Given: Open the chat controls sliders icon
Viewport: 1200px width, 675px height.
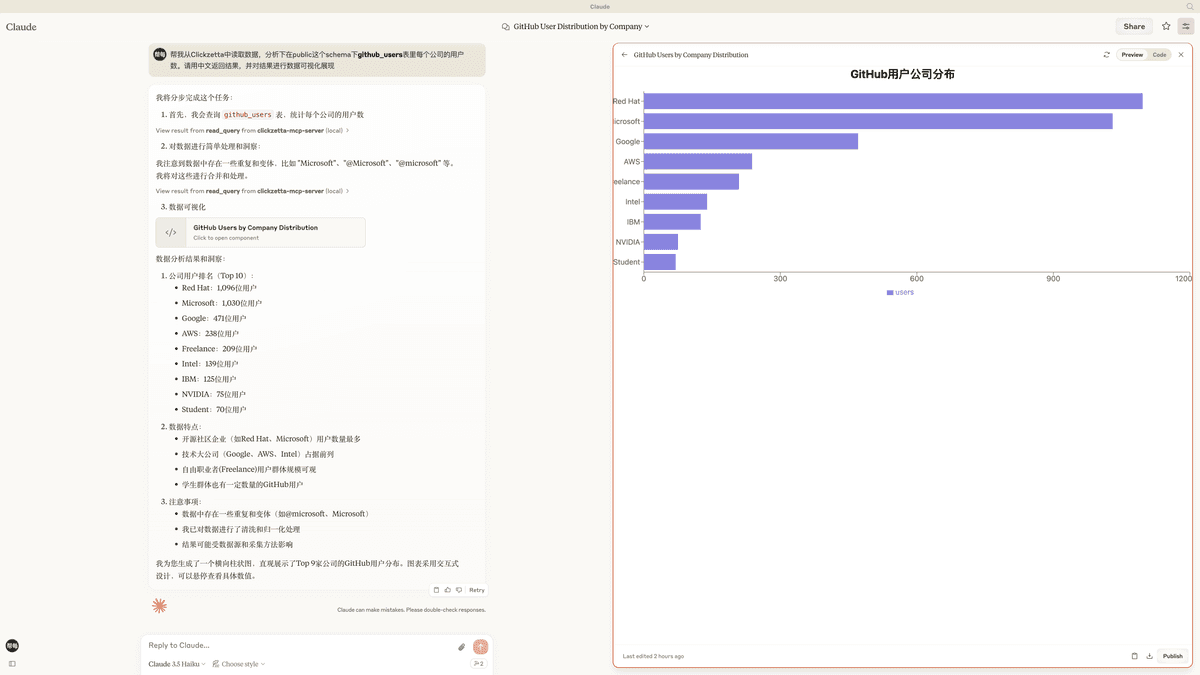Looking at the screenshot, I should tap(1186, 27).
